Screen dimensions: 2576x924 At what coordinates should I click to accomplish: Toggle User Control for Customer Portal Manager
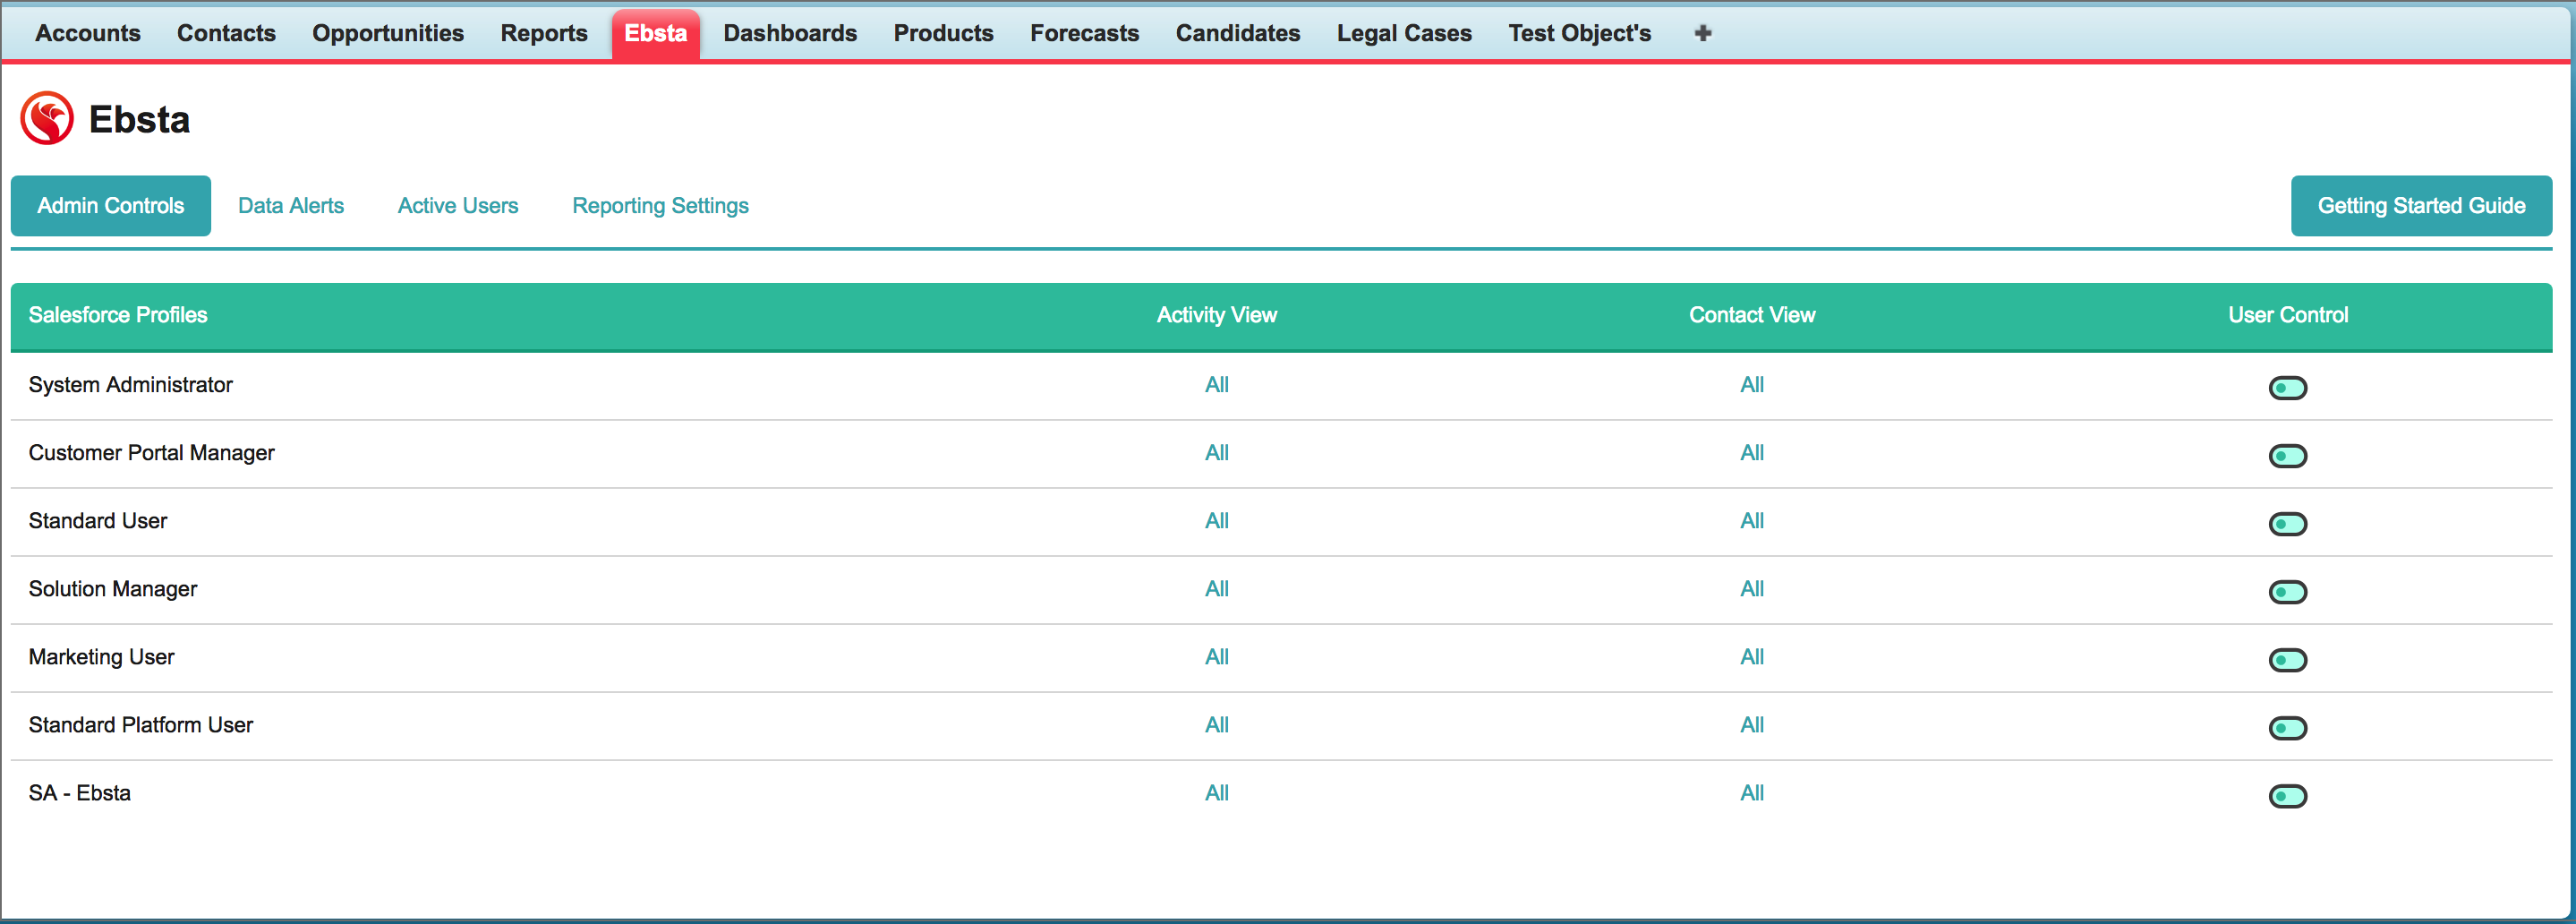click(x=2287, y=456)
